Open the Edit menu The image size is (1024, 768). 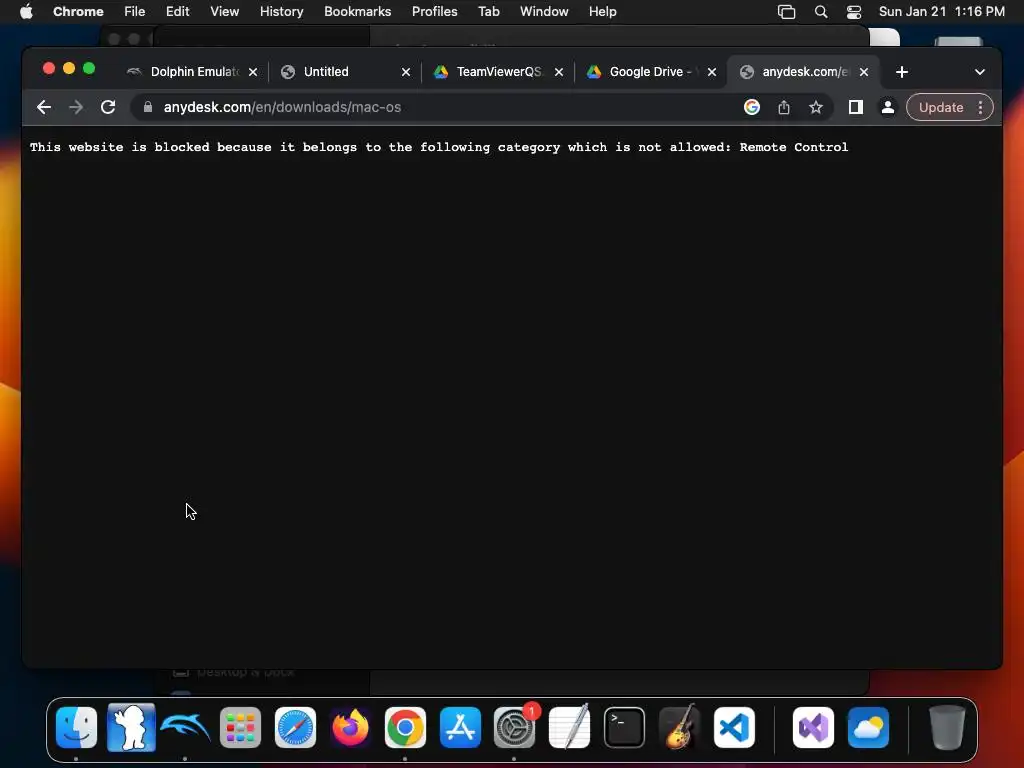tap(177, 12)
